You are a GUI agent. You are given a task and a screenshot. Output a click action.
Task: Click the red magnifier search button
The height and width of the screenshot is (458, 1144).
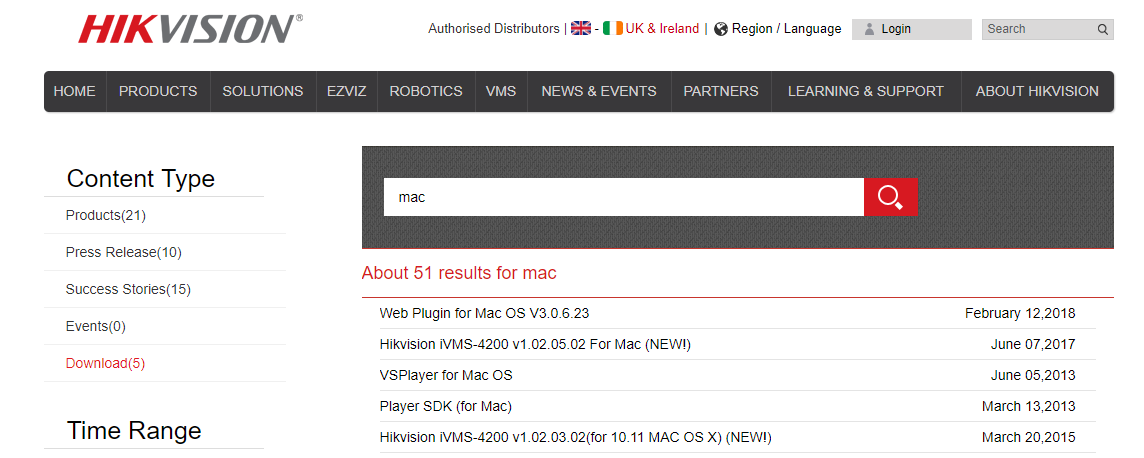click(890, 197)
